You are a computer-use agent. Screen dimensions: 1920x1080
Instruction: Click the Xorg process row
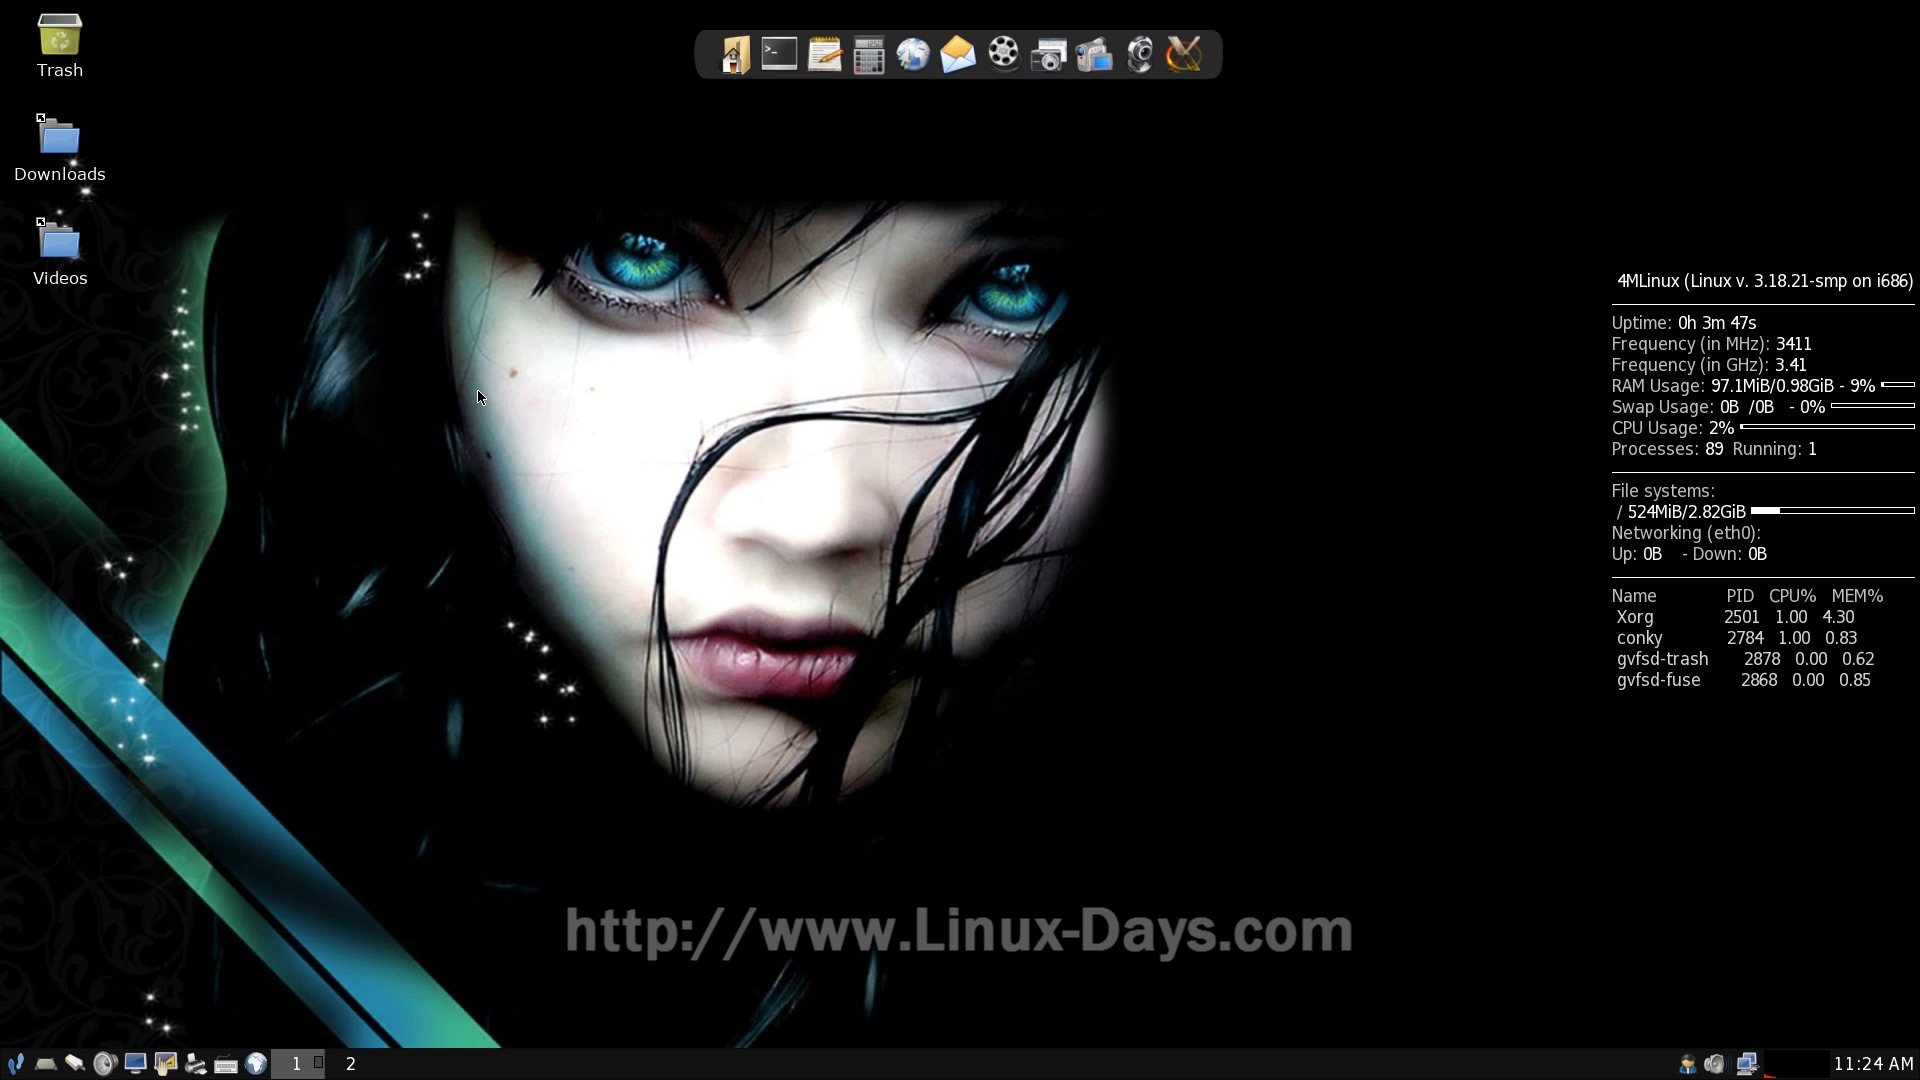click(1736, 617)
